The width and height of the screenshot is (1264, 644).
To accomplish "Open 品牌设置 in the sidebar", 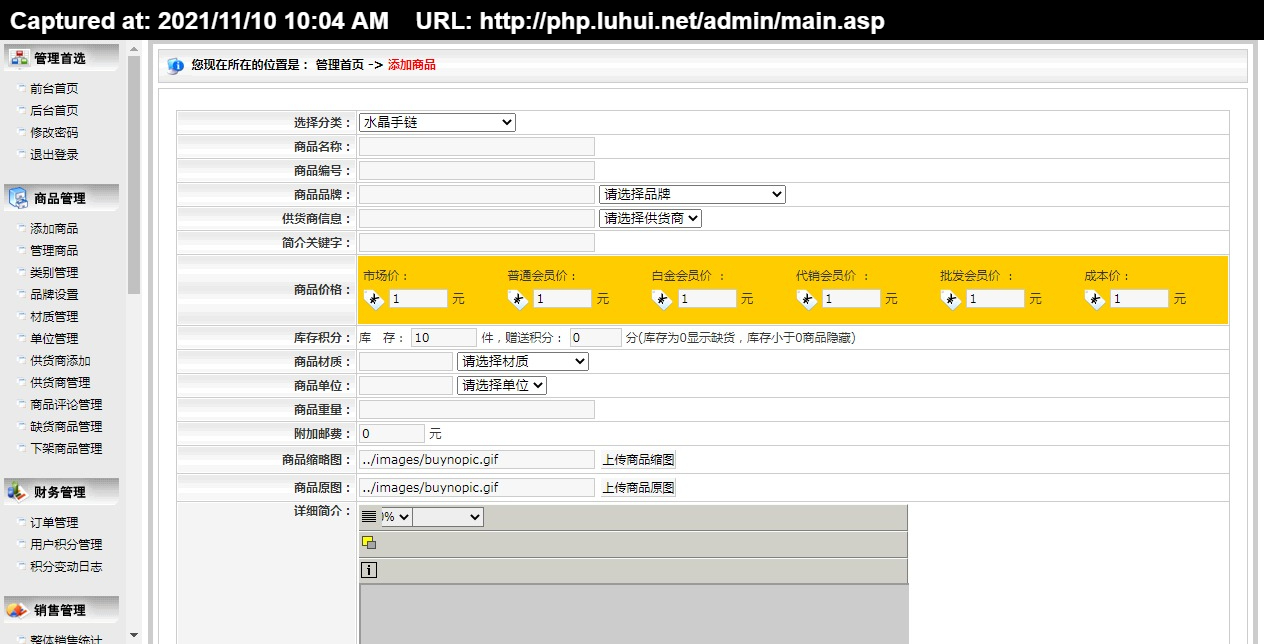I will tap(54, 295).
